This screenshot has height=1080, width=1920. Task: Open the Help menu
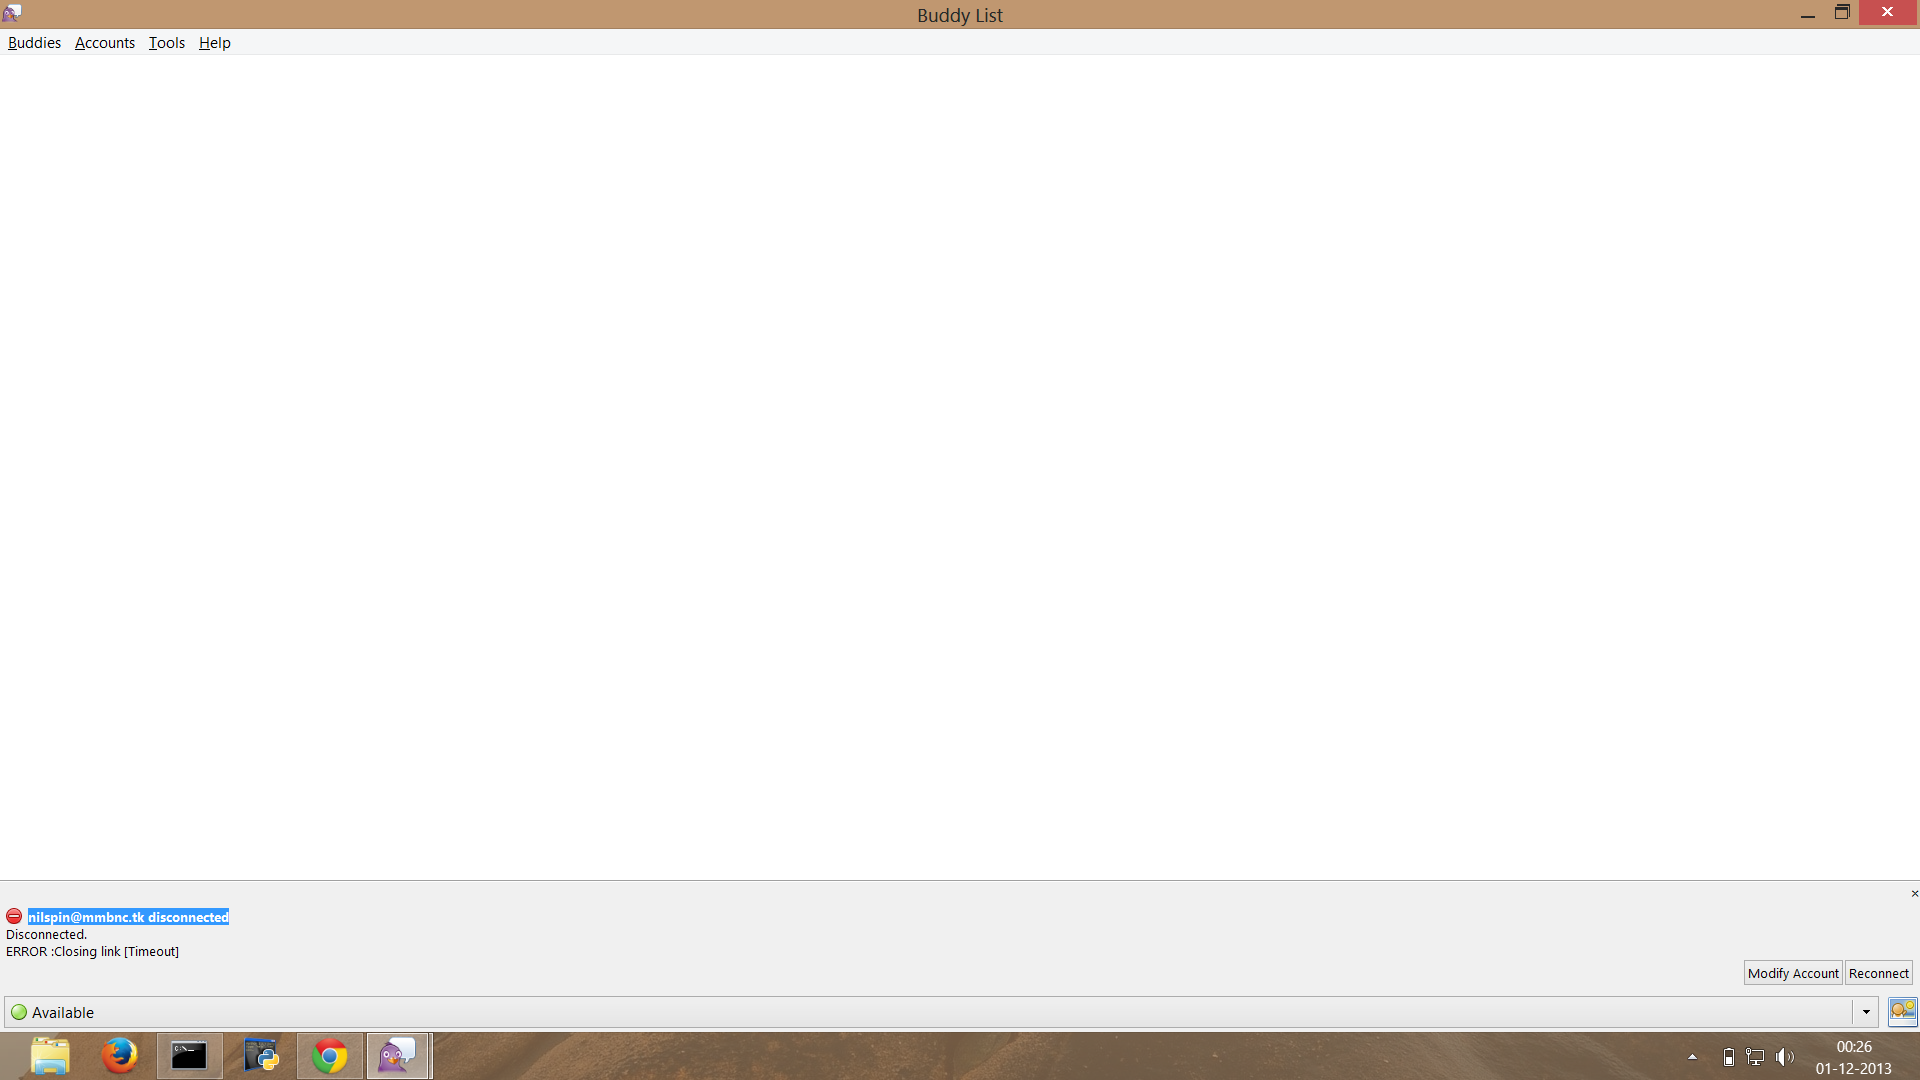click(215, 43)
